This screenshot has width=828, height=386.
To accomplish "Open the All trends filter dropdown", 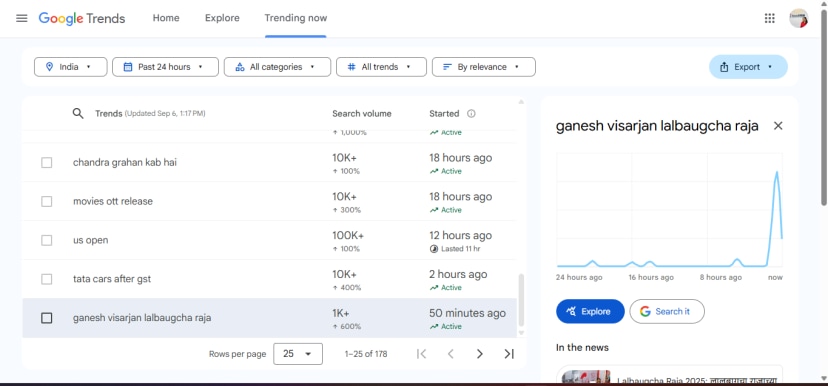I will 381,67.
